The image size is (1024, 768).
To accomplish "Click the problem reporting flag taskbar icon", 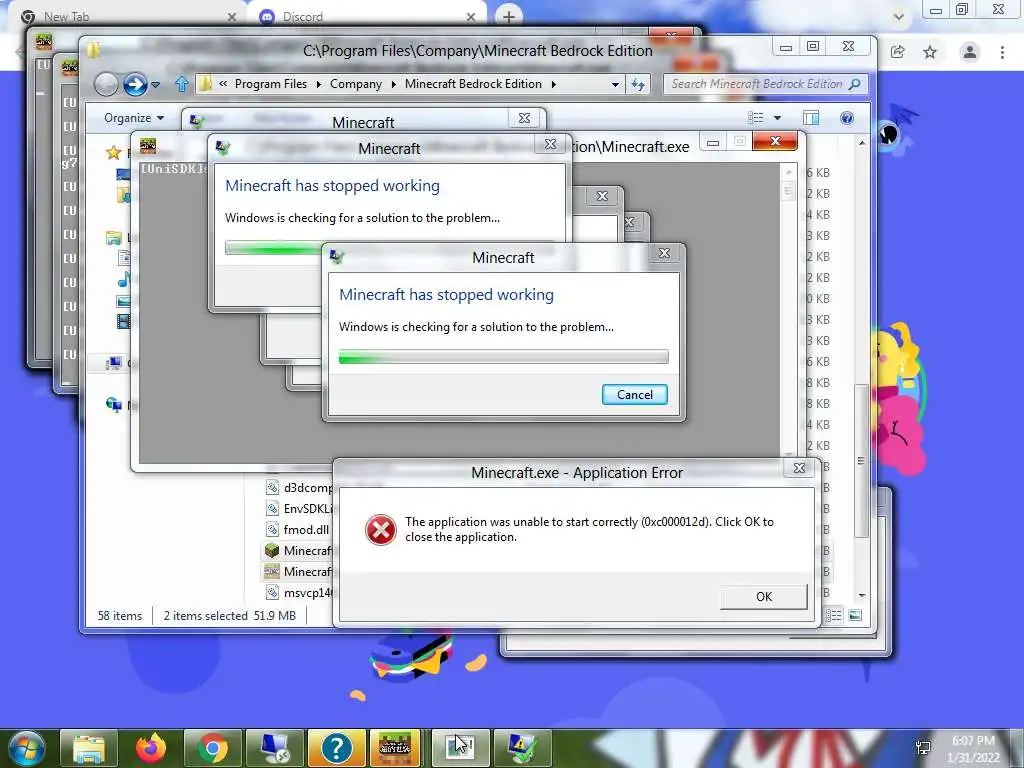I will (x=522, y=748).
